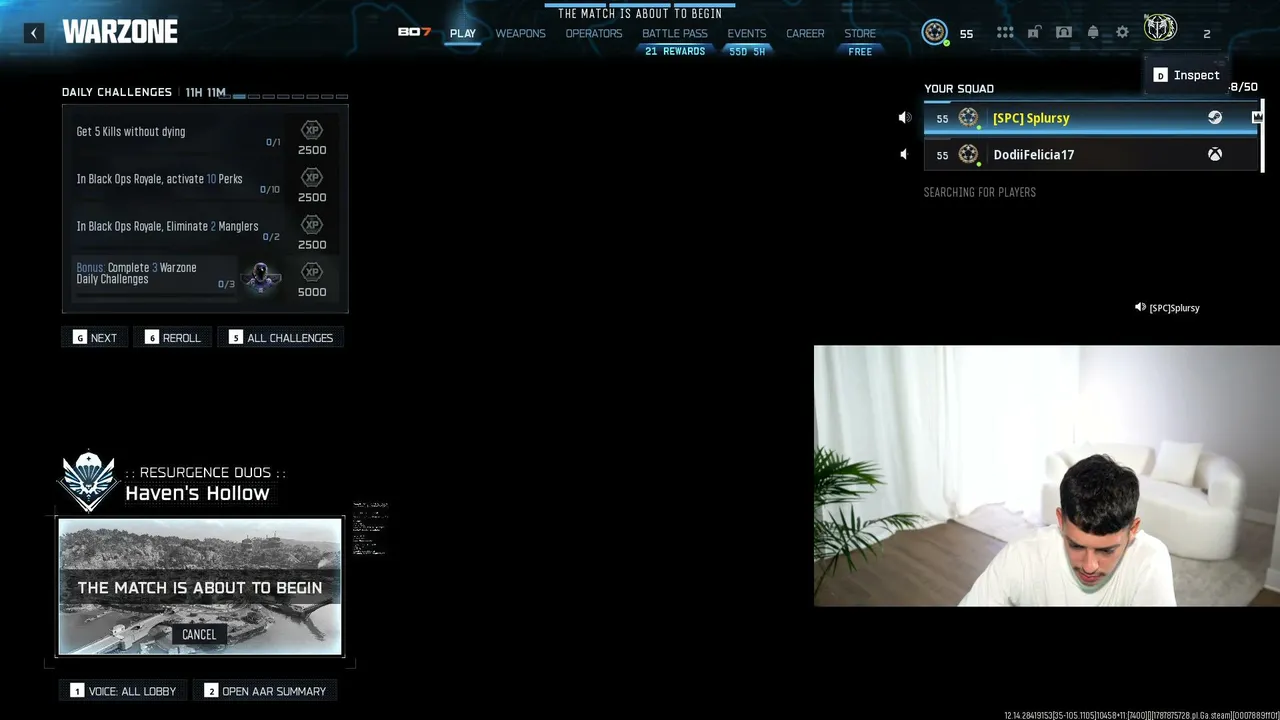
Task: Click XP icon for activate 10 Perks challenge
Action: coord(312,178)
